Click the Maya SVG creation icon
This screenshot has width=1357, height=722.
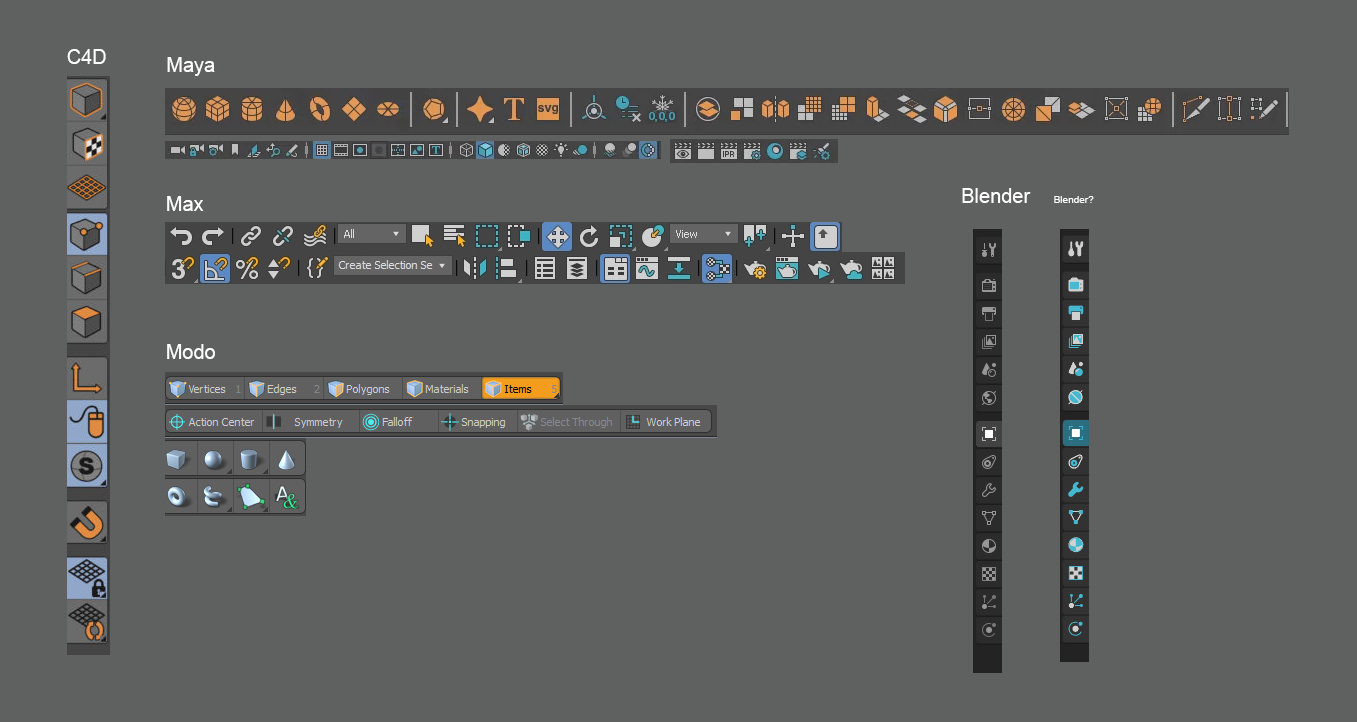coord(548,109)
